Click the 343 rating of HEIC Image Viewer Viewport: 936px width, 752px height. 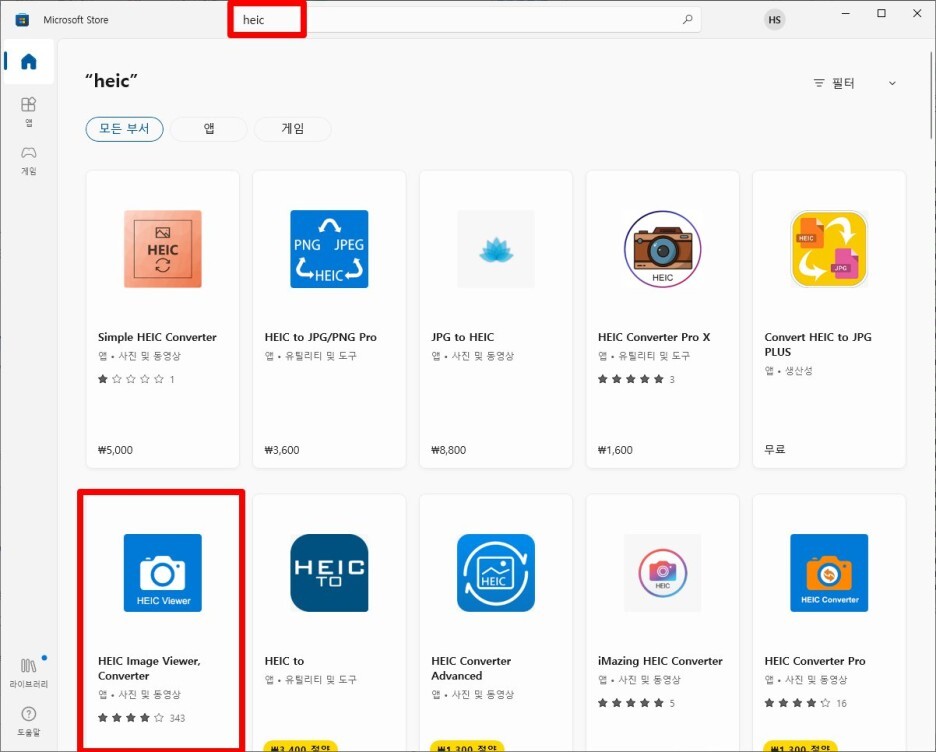(177, 718)
